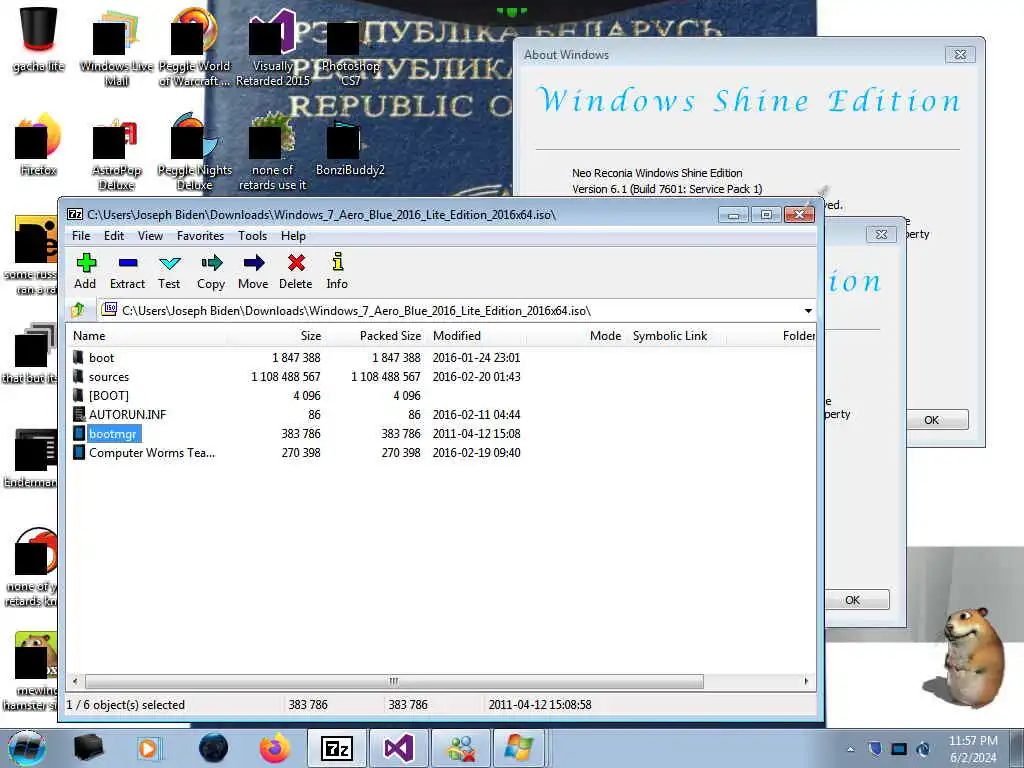Open the BonziBuddy2 desktop icon

pos(350,149)
